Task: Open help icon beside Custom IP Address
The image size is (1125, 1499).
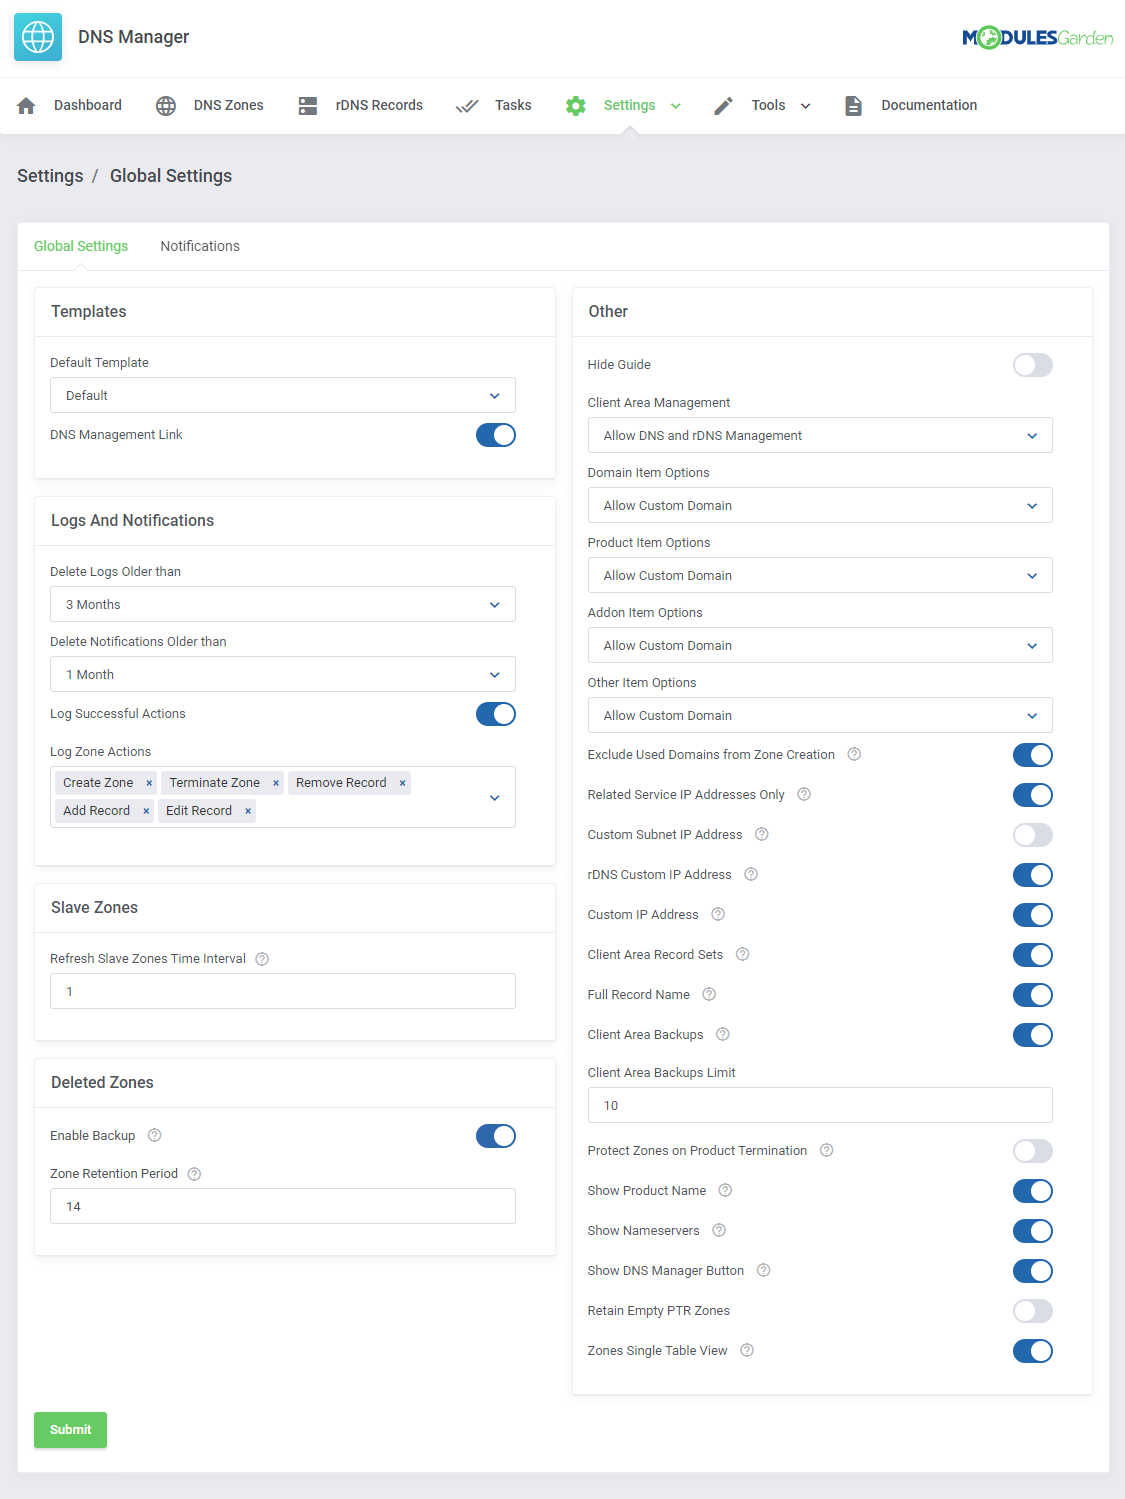Action: point(718,915)
